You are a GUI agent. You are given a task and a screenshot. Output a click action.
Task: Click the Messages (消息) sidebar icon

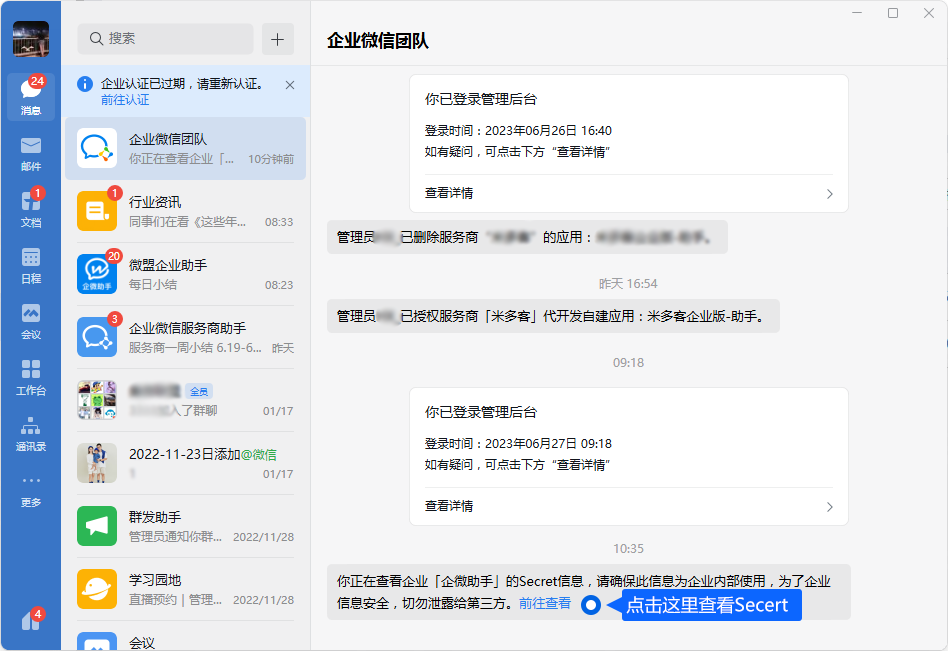click(x=30, y=97)
